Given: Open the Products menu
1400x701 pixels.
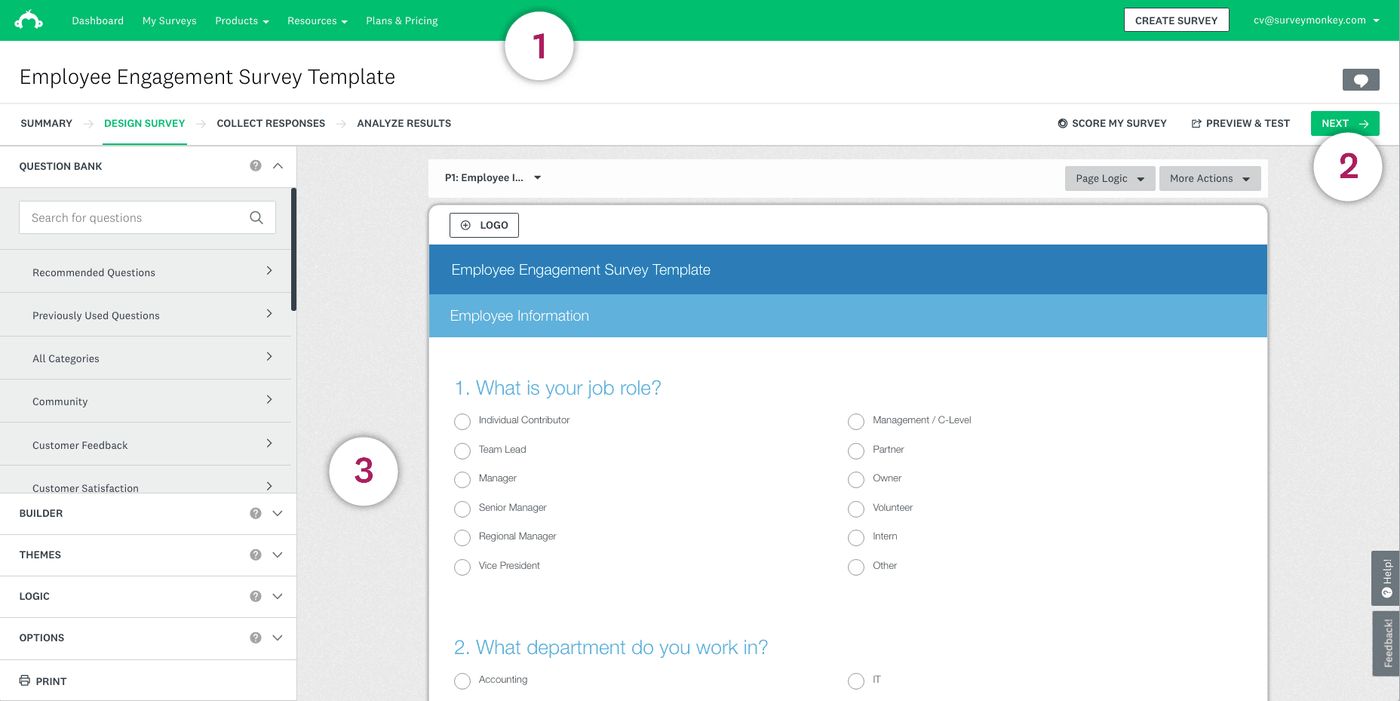Looking at the screenshot, I should pyautogui.click(x=241, y=21).
